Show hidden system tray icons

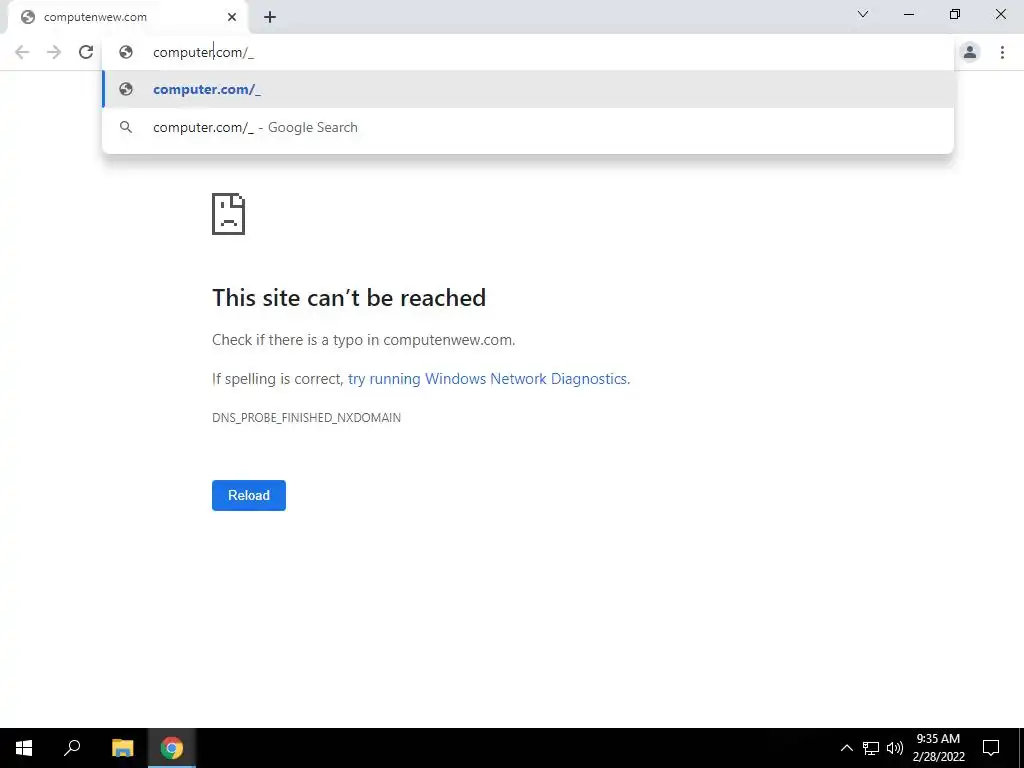846,748
